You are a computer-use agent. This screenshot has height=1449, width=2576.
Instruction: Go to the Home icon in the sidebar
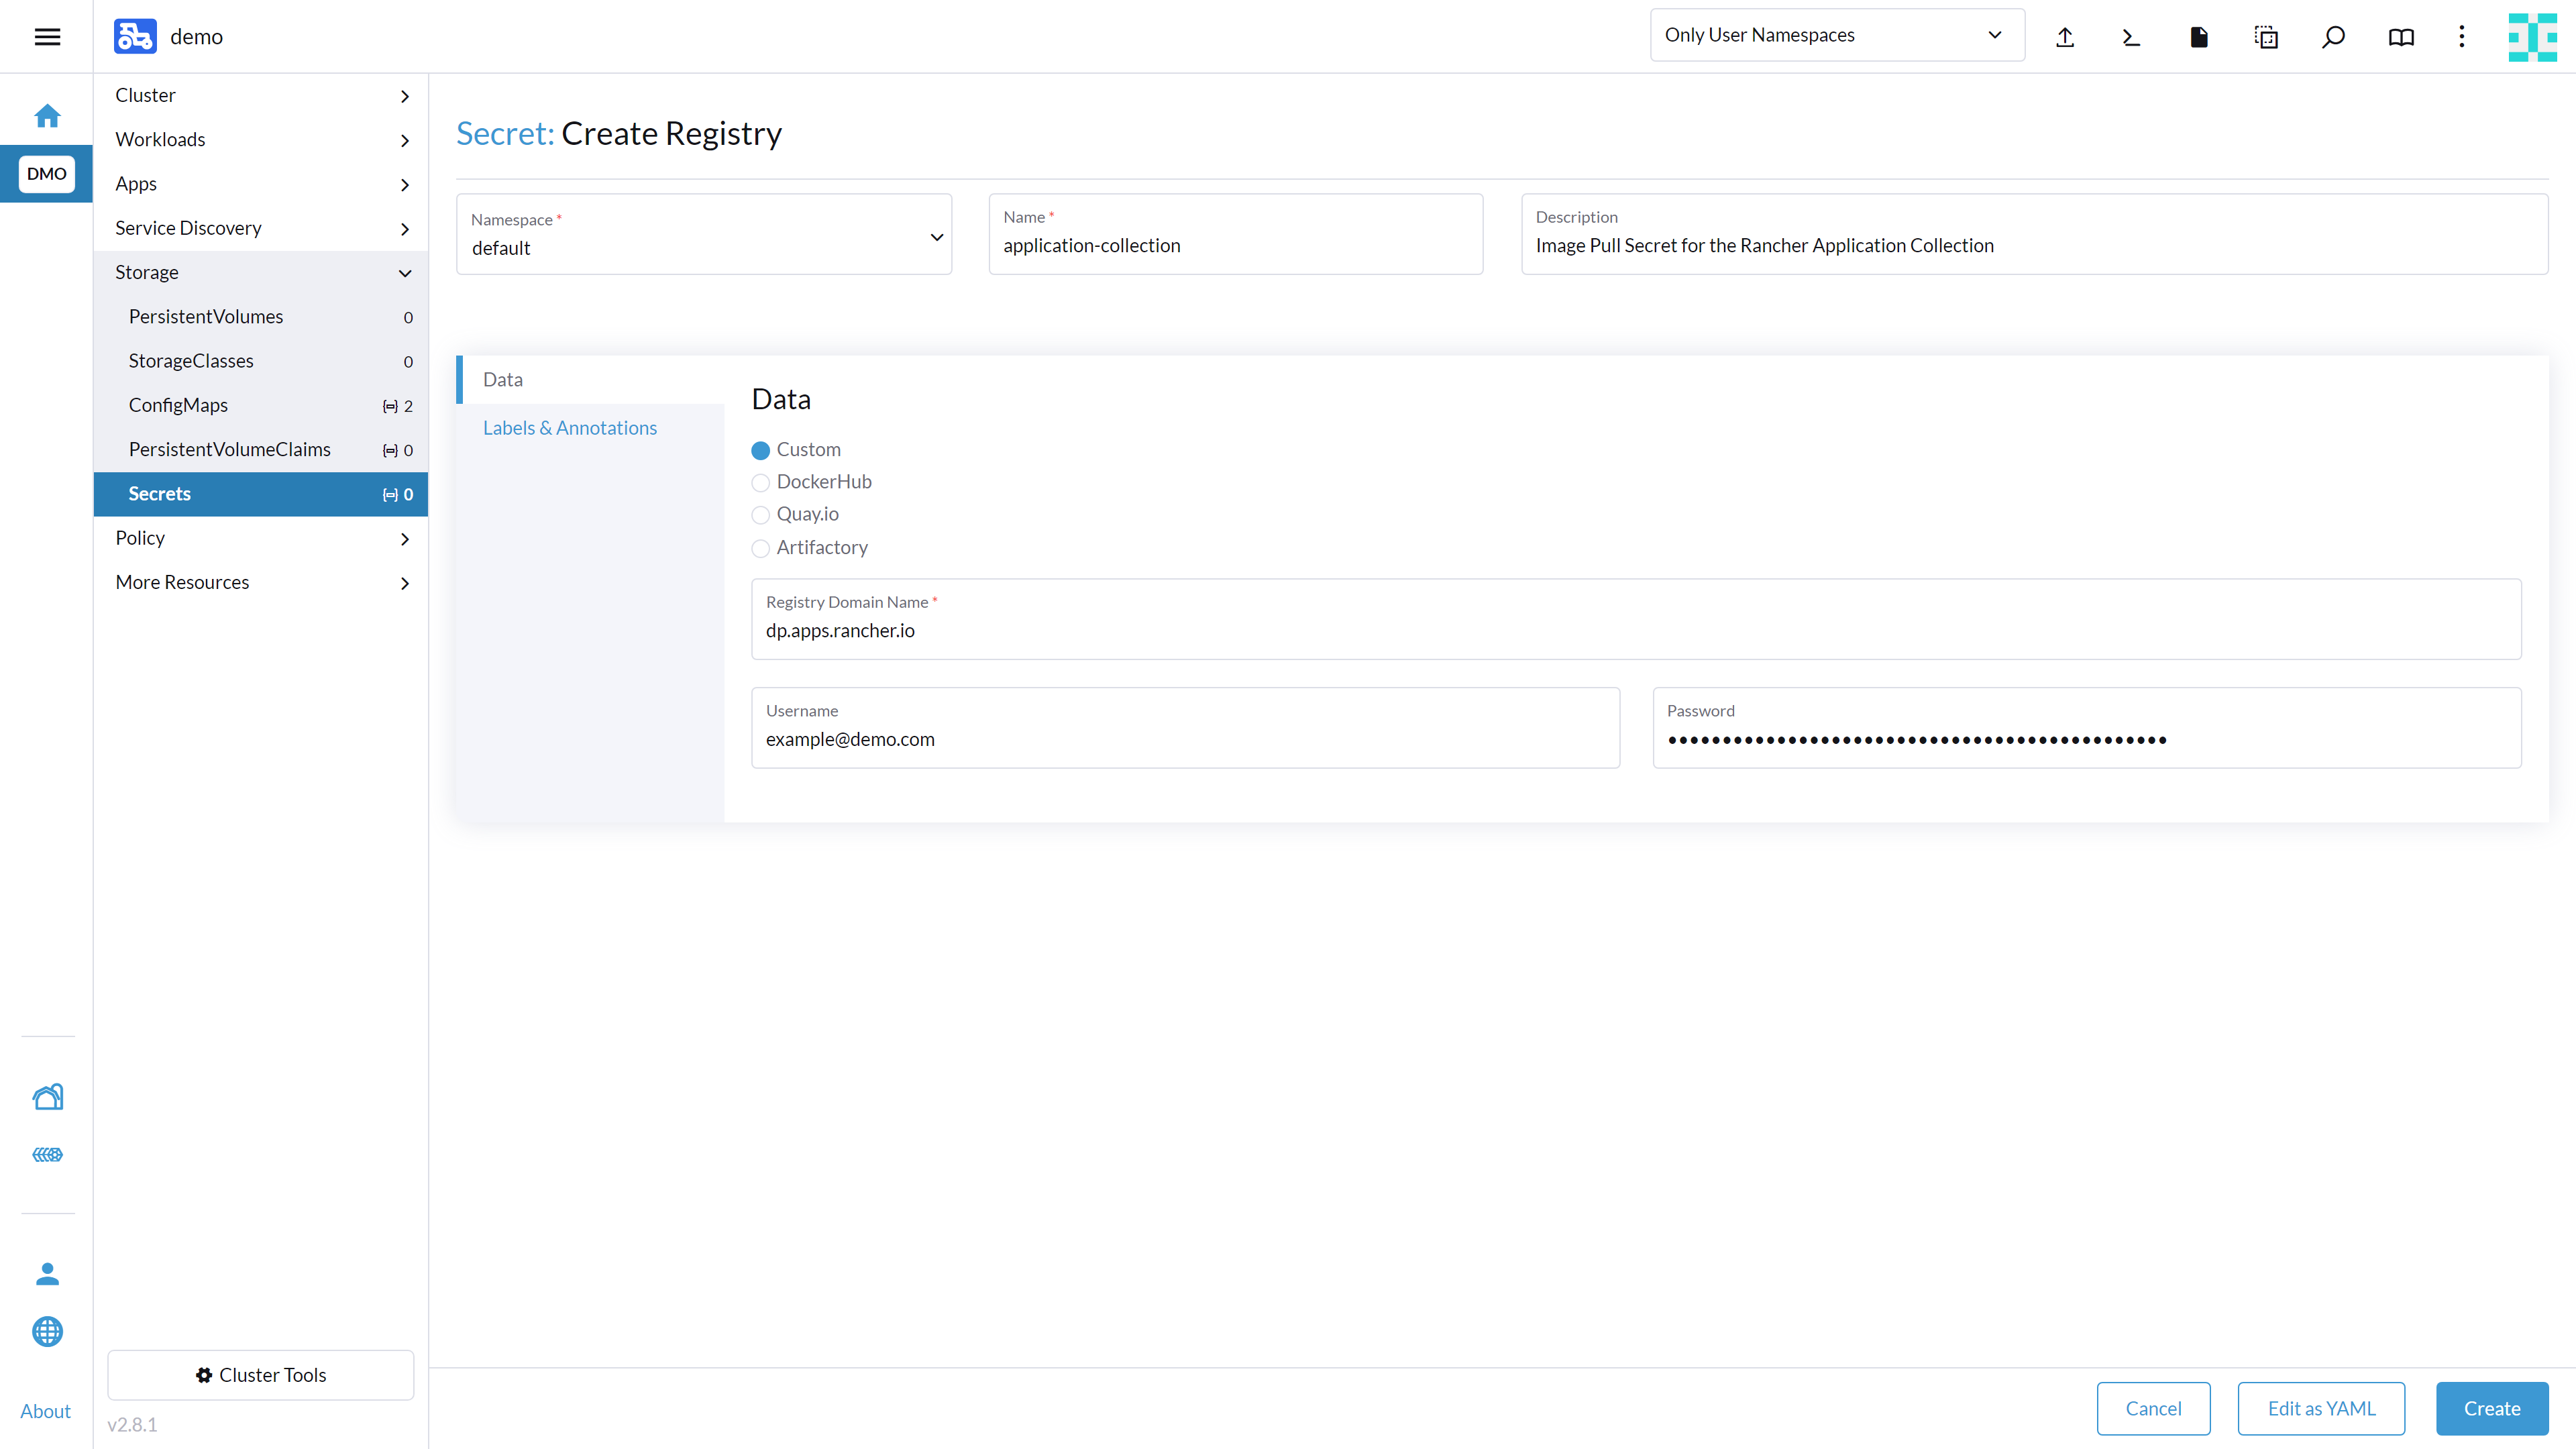[x=47, y=116]
